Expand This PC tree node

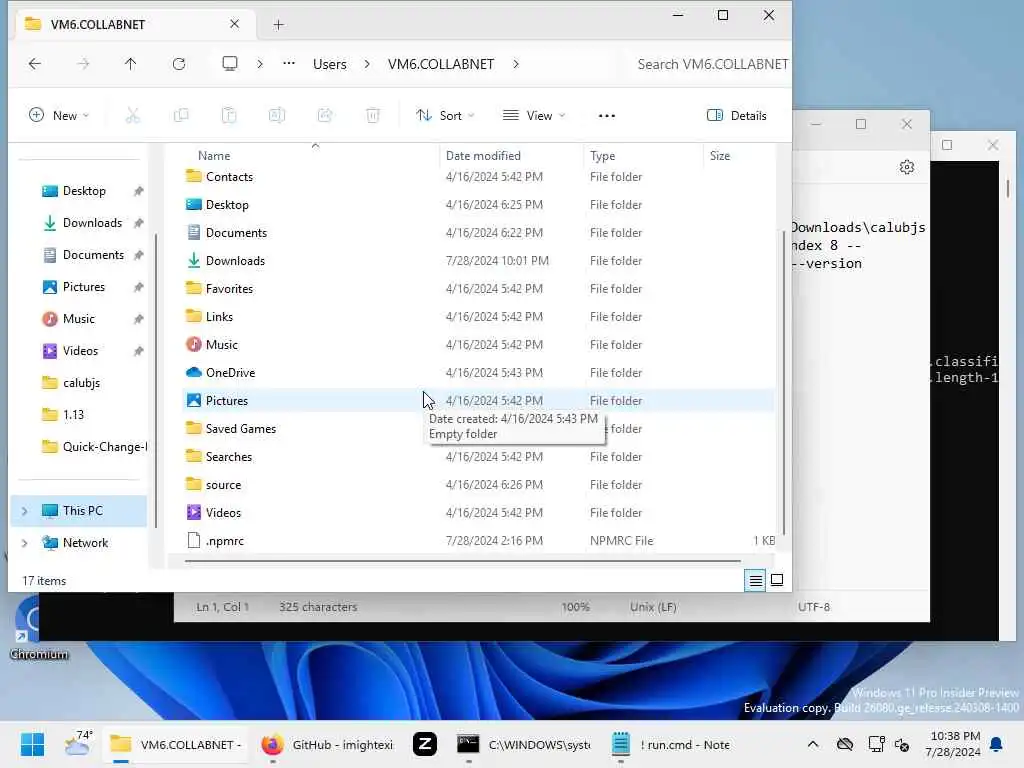pyautogui.click(x=25, y=511)
